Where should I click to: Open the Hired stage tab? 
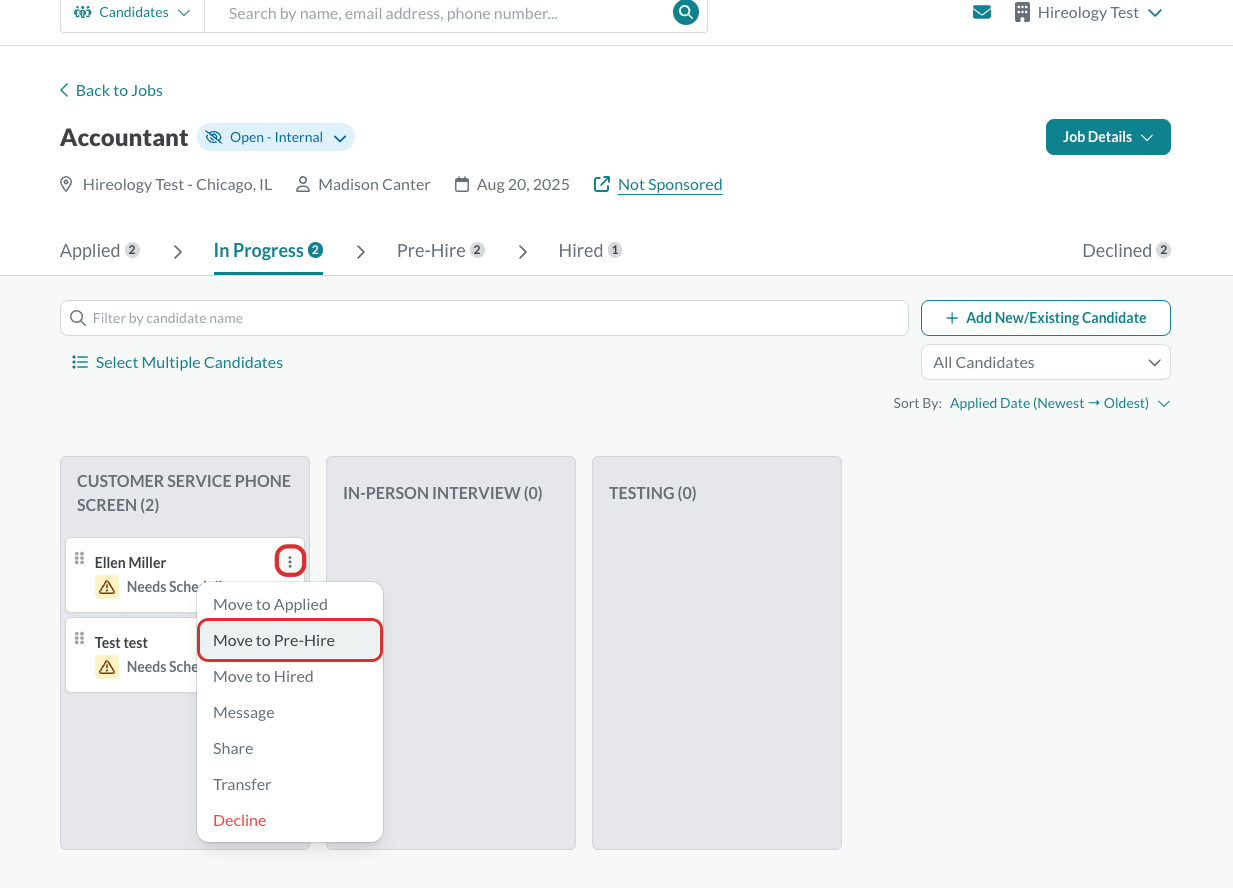[x=590, y=250]
